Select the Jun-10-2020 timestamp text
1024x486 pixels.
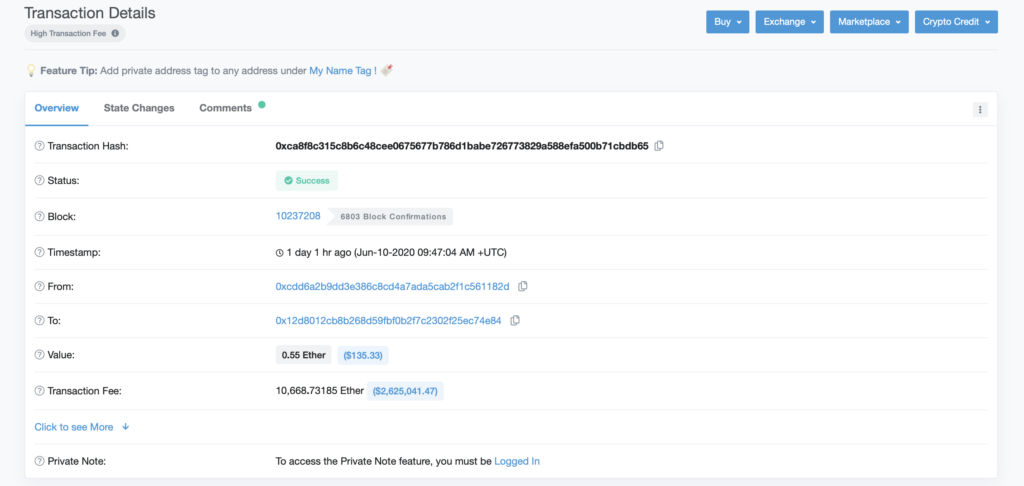click(x=430, y=252)
